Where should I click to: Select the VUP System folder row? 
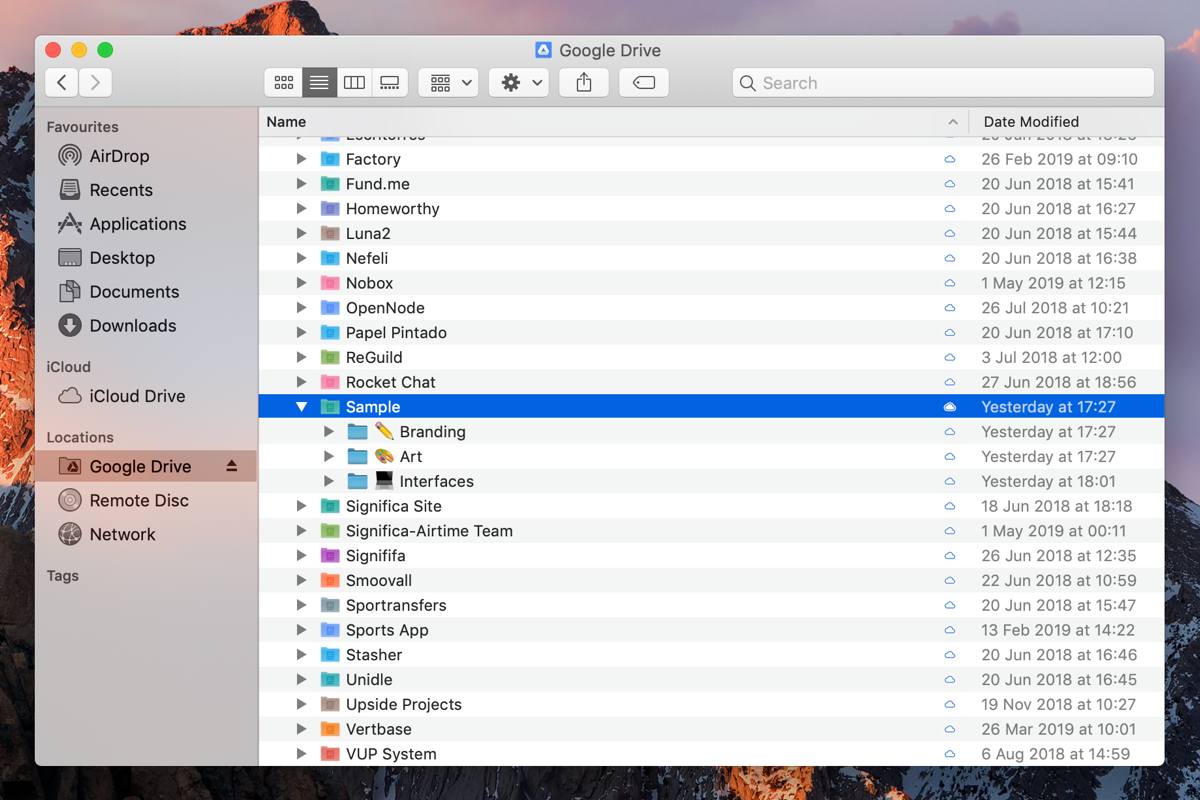711,754
